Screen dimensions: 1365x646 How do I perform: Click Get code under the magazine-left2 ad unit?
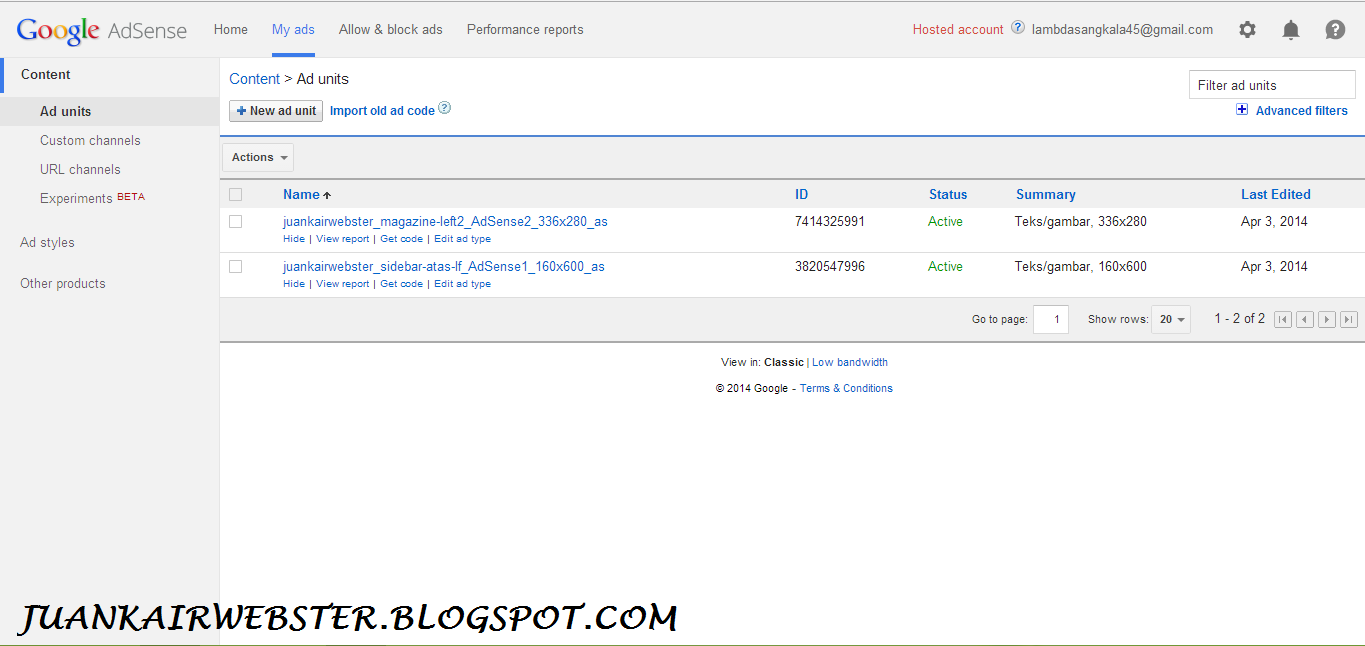pos(402,239)
